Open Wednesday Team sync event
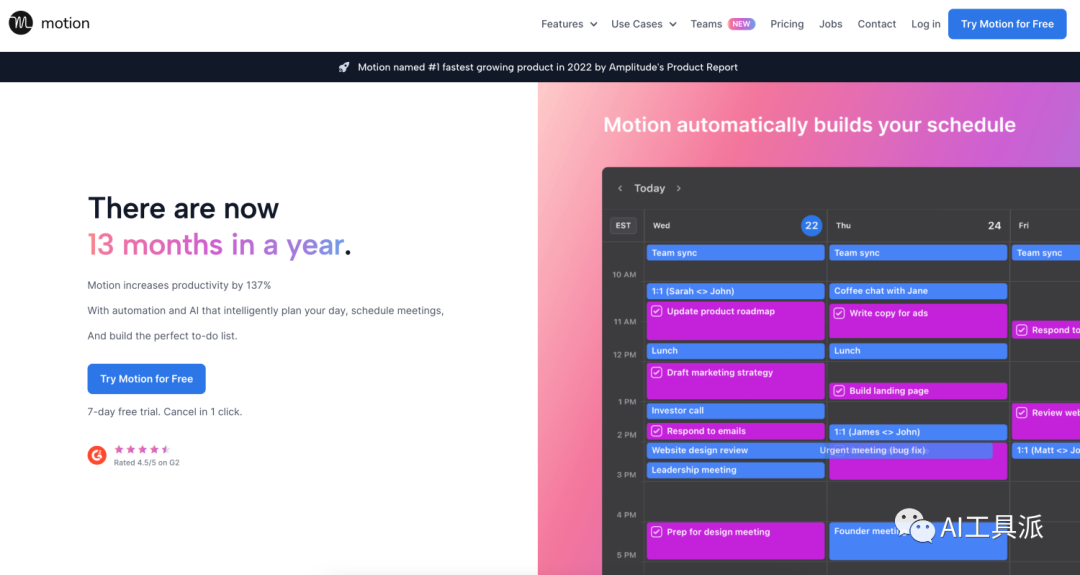Screen dimensions: 1080x575 tap(735, 253)
